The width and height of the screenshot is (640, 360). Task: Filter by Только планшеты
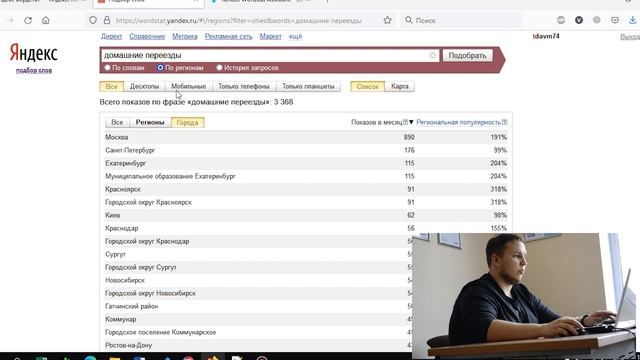click(x=308, y=86)
